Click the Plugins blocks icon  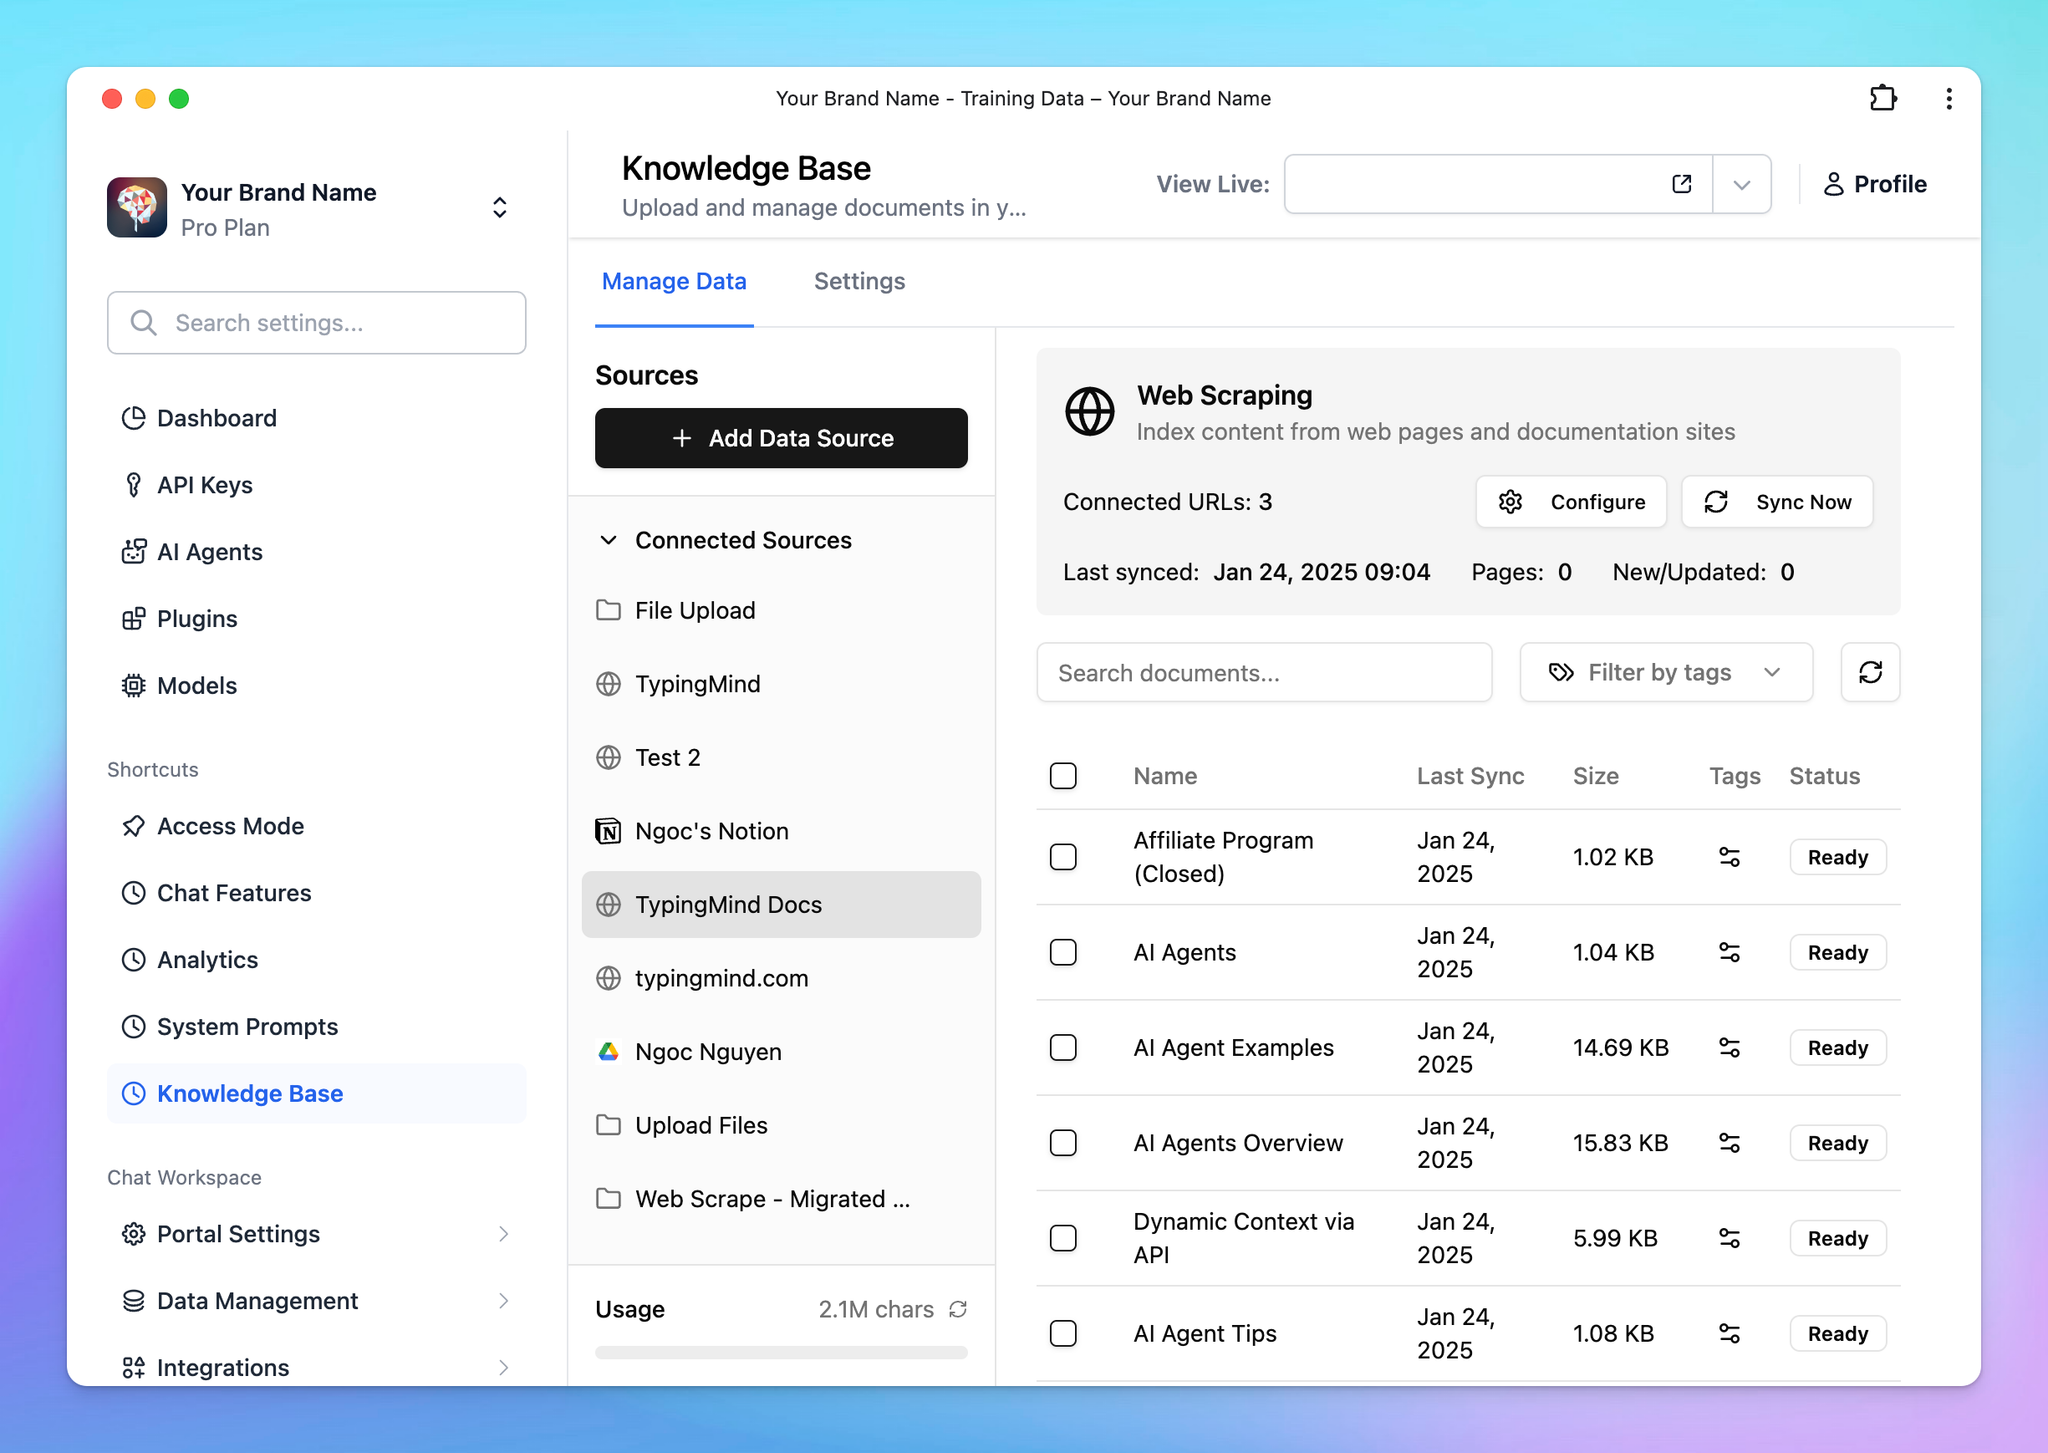[x=133, y=619]
